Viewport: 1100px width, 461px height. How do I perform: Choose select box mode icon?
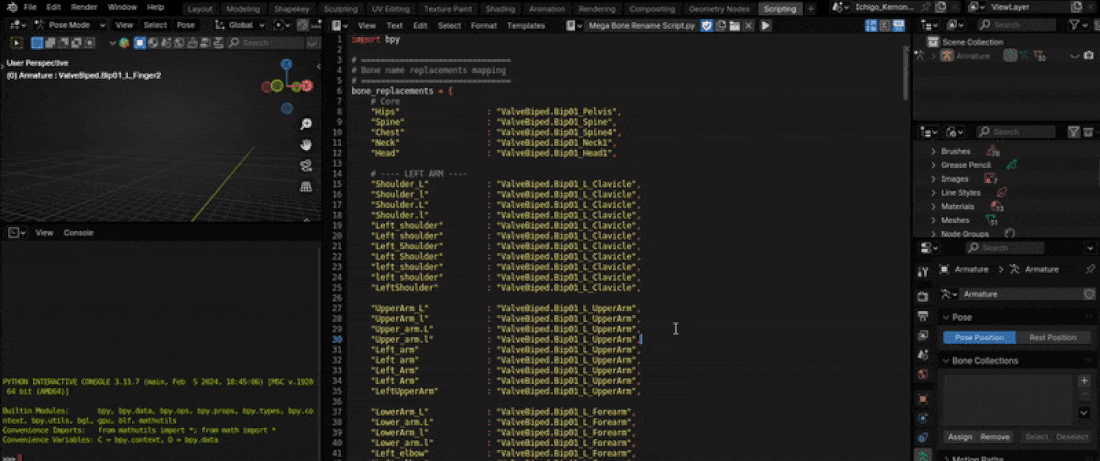pos(37,43)
